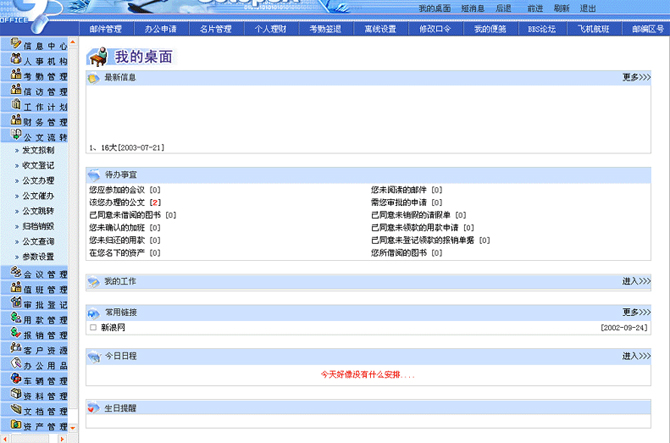Select 公文查询 in the sidebar

(x=38, y=241)
